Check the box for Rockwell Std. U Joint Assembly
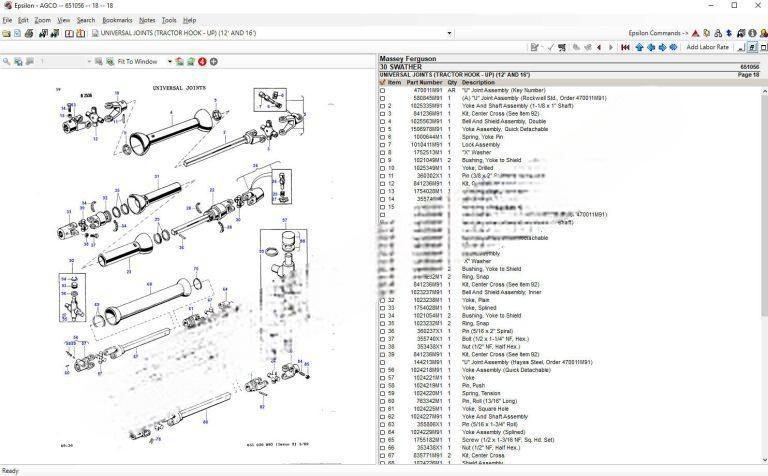Image resolution: width=768 pixels, height=476 pixels. pyautogui.click(x=383, y=98)
